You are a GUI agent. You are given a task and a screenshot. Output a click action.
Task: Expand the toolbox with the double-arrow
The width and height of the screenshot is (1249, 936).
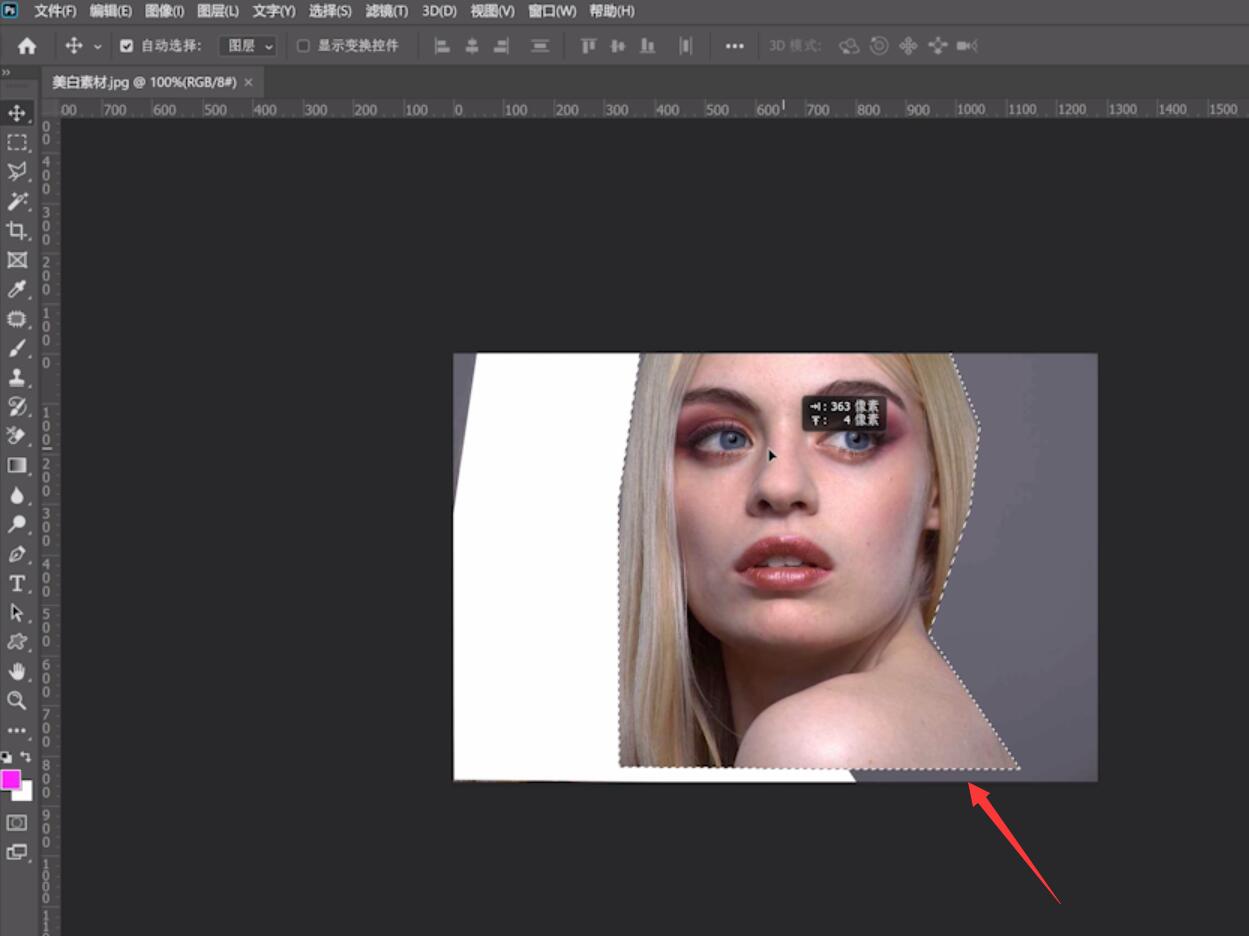[6, 73]
